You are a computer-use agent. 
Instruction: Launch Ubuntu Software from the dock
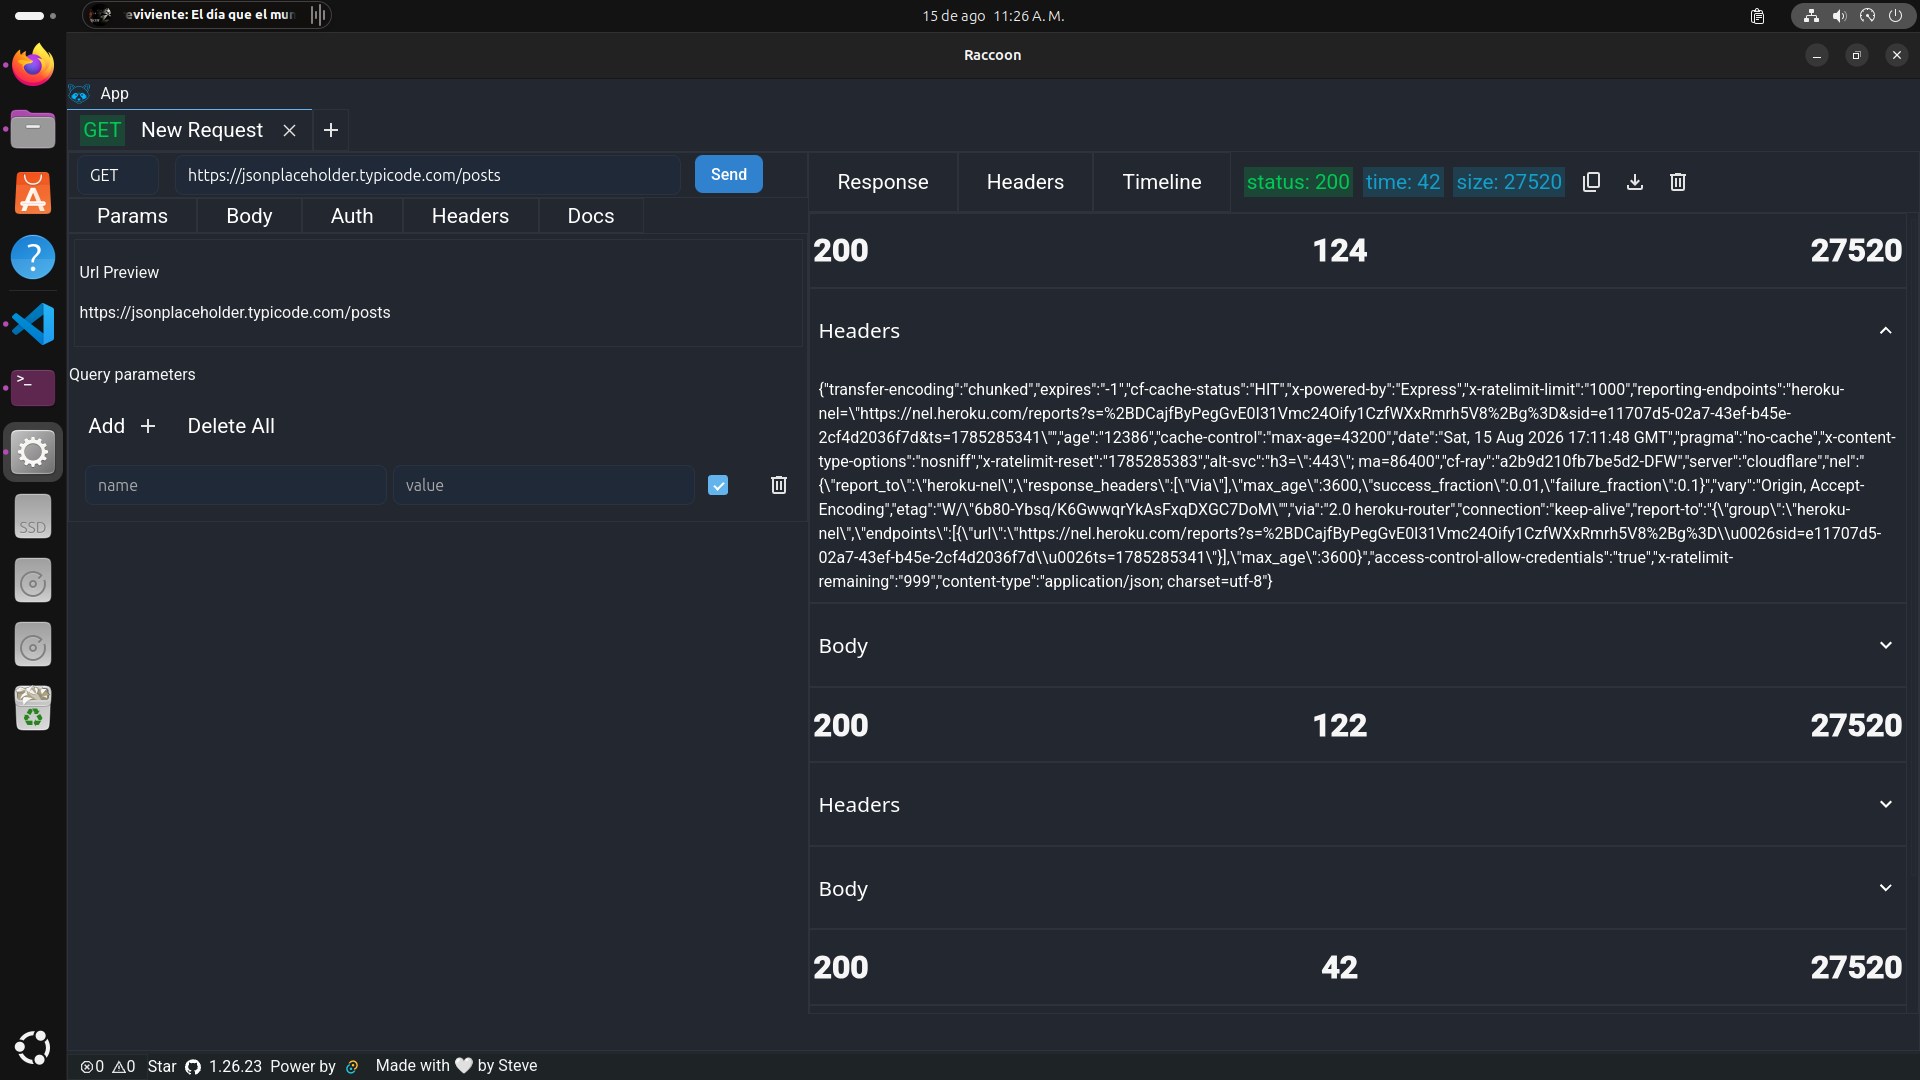pyautogui.click(x=33, y=194)
